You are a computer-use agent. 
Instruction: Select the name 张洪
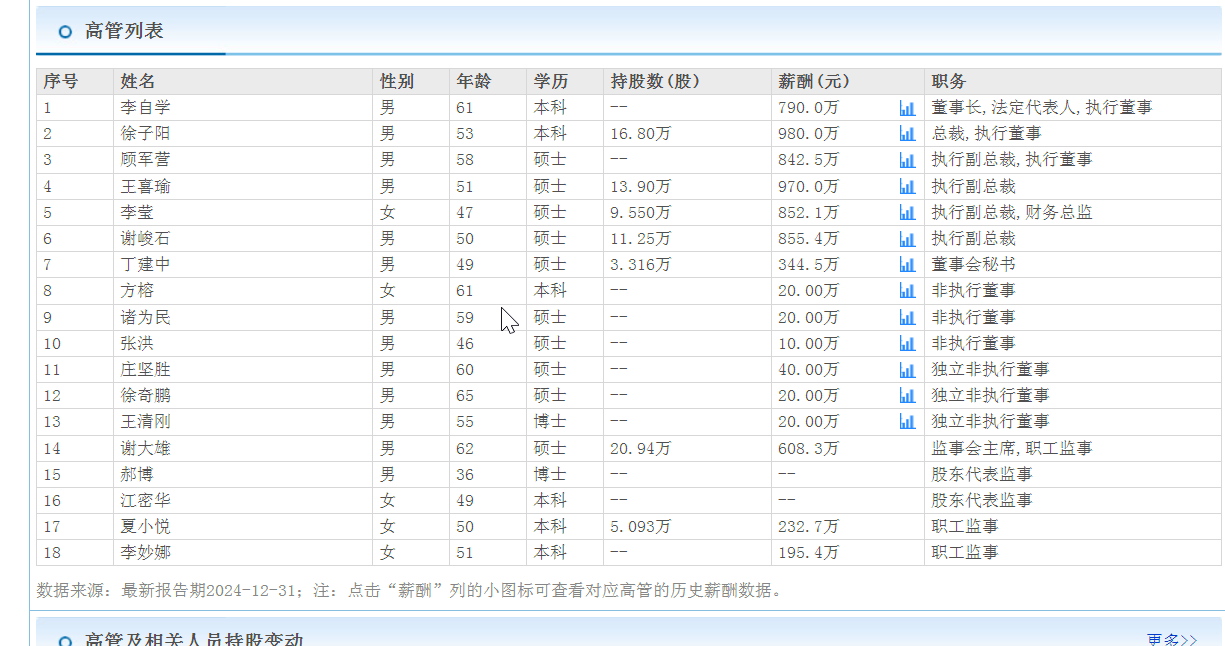point(138,344)
